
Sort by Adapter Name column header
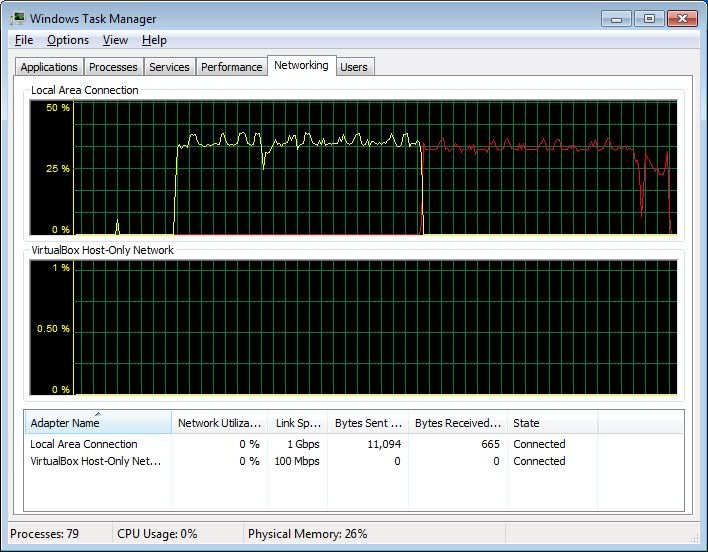[98, 422]
